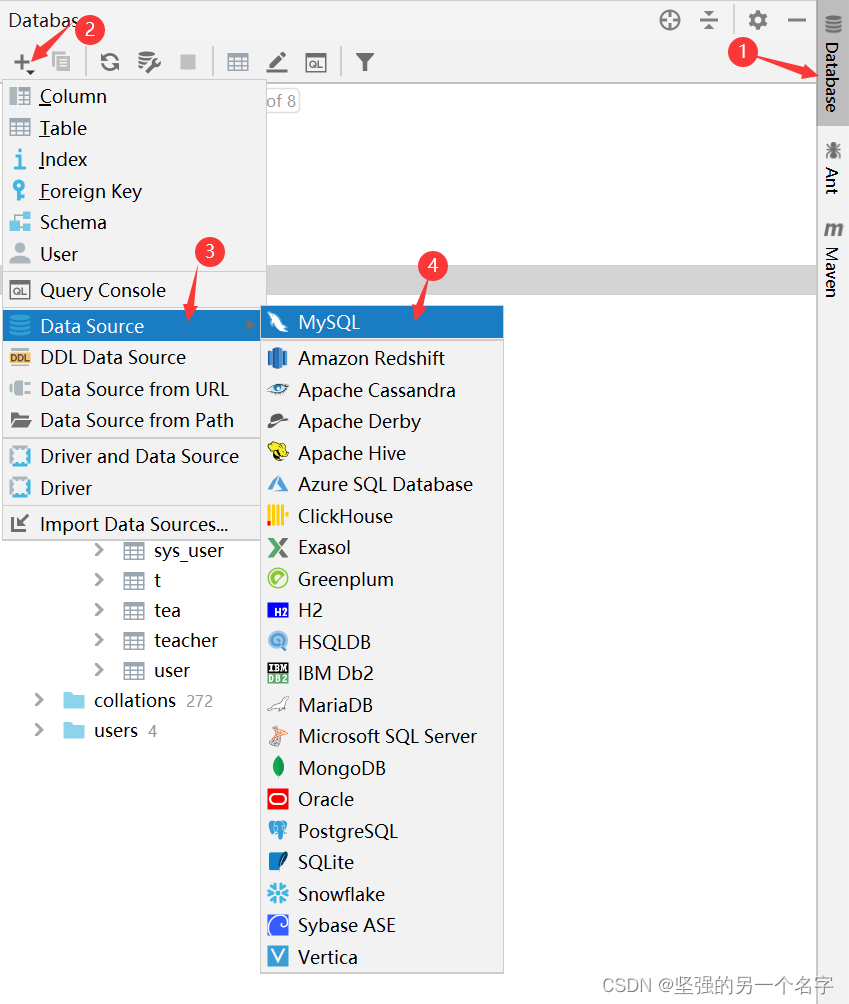Open the Data Source Properties tool icon
The image size is (849, 1004).
149,62
